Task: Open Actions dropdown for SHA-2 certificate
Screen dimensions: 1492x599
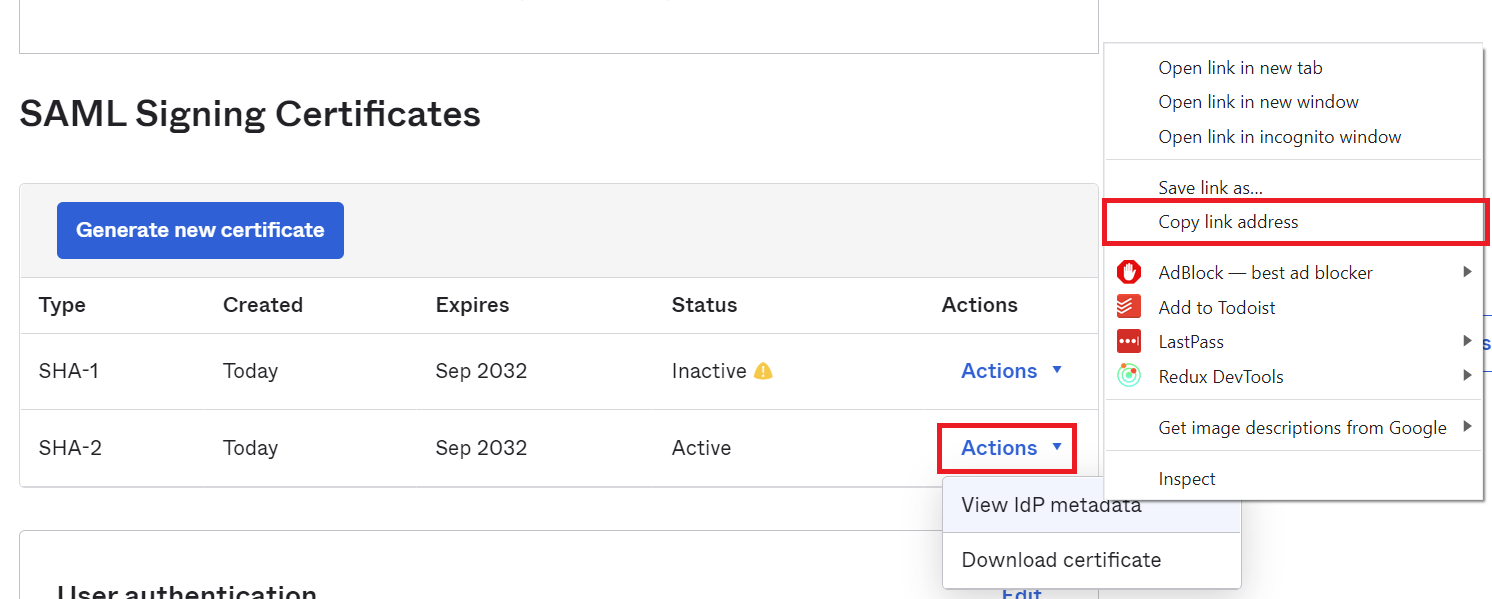Action: pos(1011,448)
